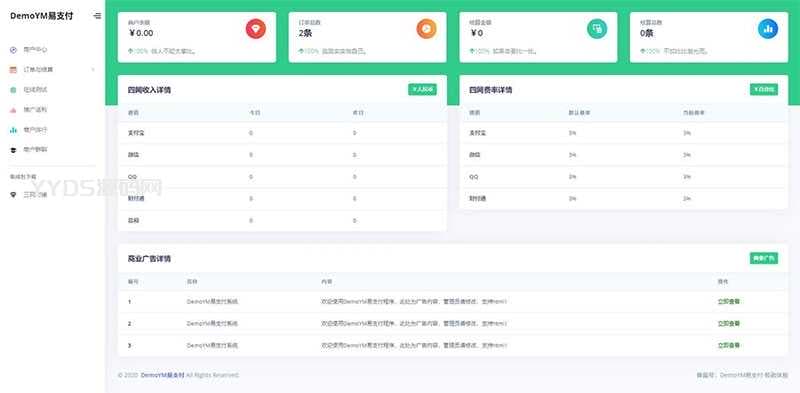The width and height of the screenshot is (800, 393).
Task: Select 支付宝 row in 四网收入详情 table
Action: coord(282,133)
